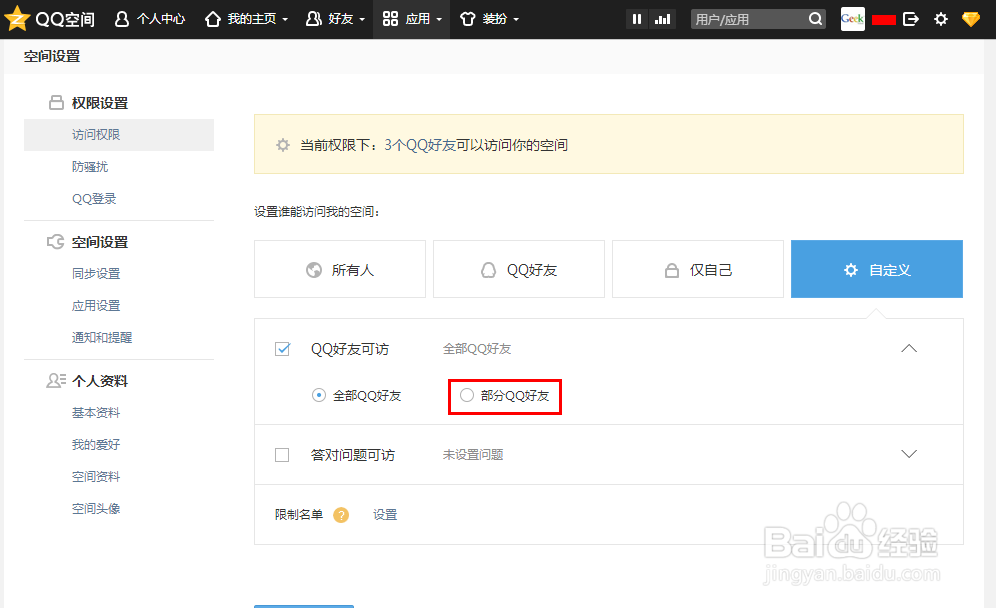Focus the 用户/应用 search field
Screen dimensions: 996x608
pos(748,19)
